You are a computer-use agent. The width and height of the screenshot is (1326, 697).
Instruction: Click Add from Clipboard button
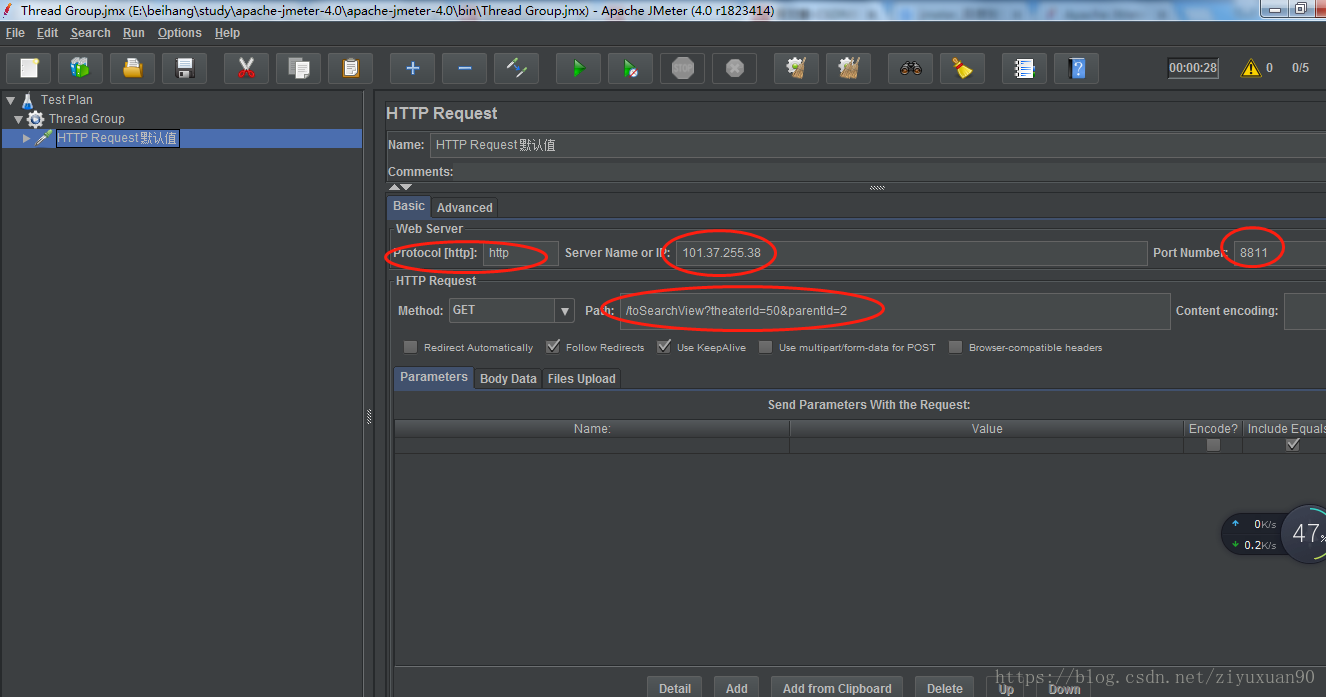tap(837, 688)
